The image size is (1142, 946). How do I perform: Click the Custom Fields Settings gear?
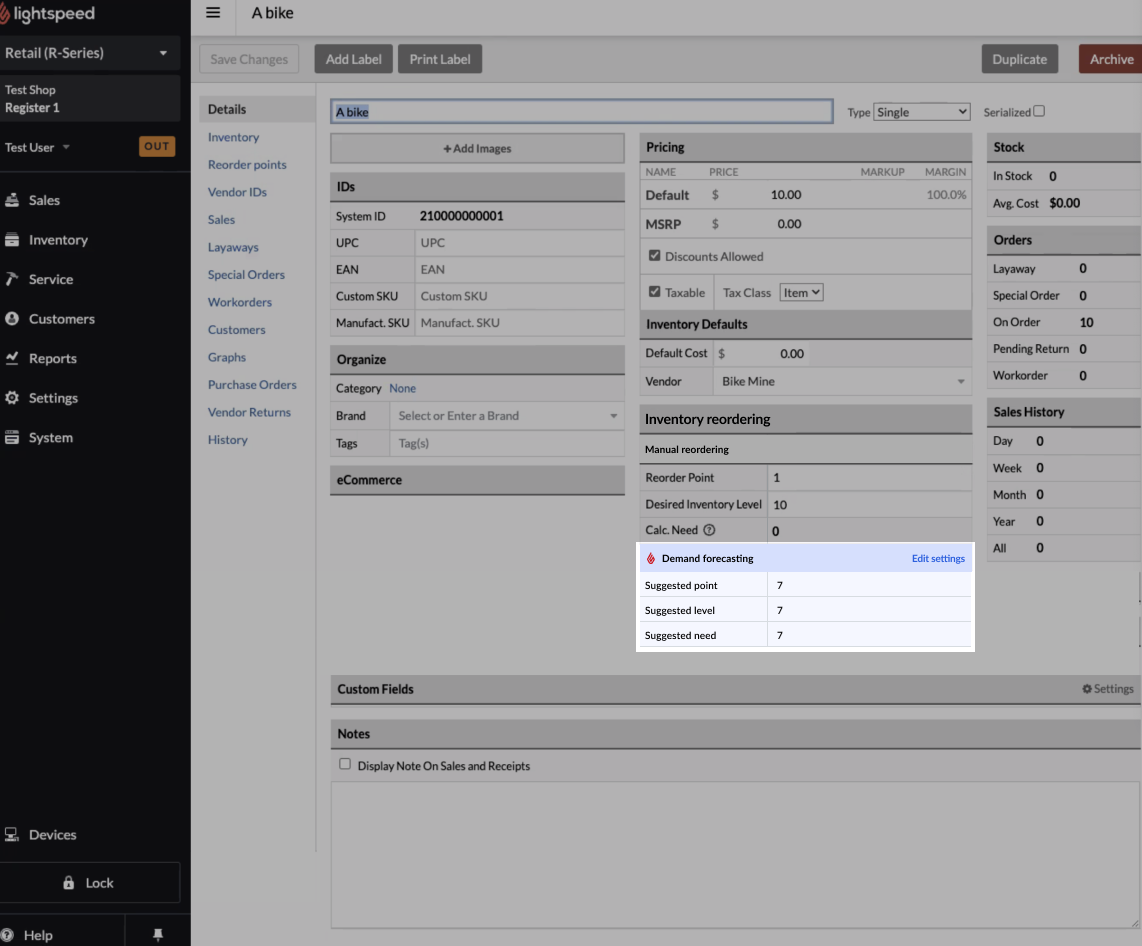click(1087, 689)
